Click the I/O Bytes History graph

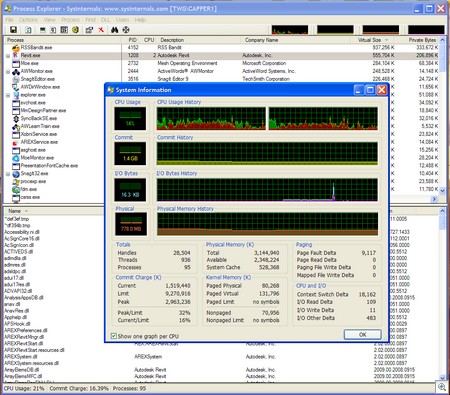point(267,190)
